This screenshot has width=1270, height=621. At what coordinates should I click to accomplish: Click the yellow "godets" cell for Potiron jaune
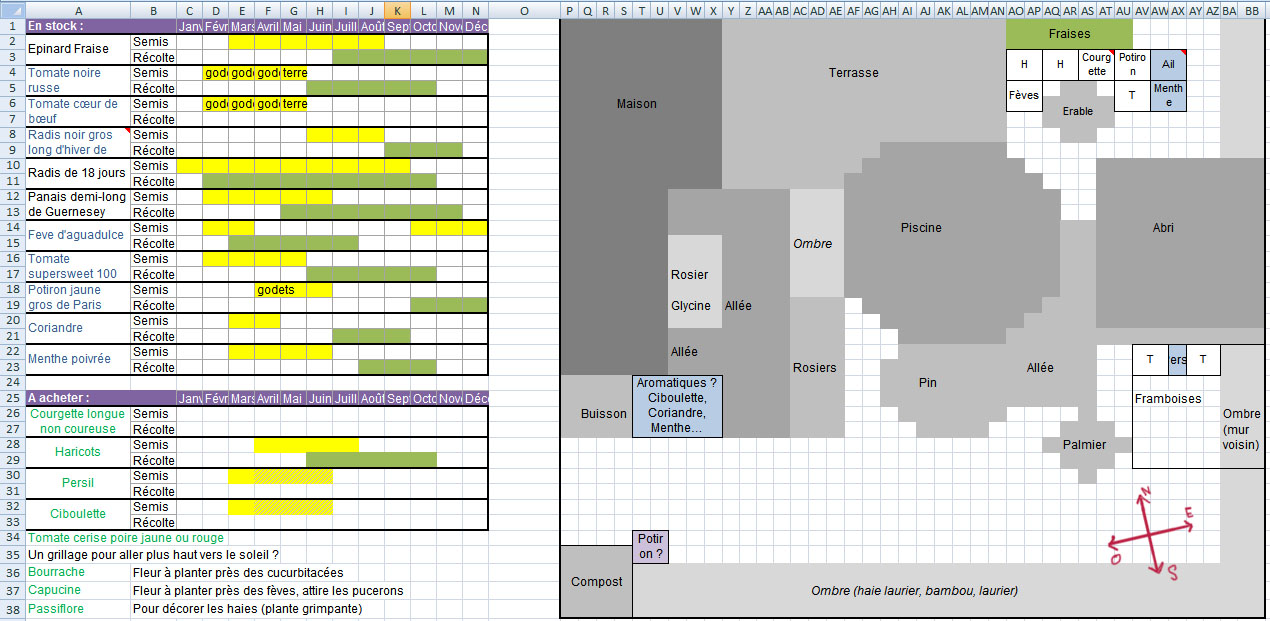(280, 290)
